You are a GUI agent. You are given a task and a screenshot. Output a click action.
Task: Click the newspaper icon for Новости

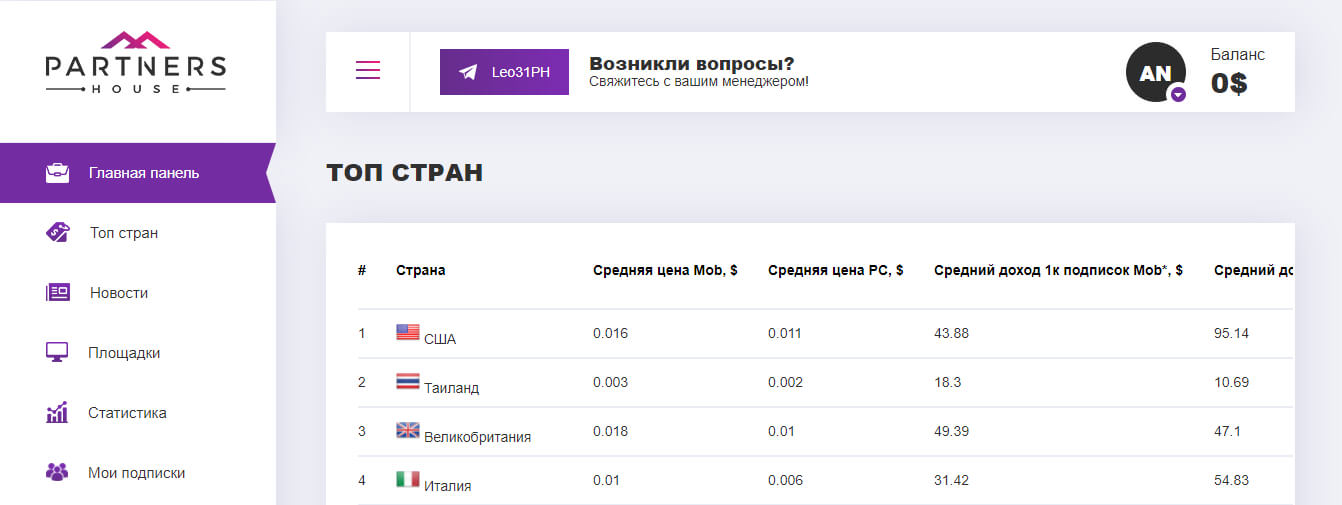(x=57, y=293)
